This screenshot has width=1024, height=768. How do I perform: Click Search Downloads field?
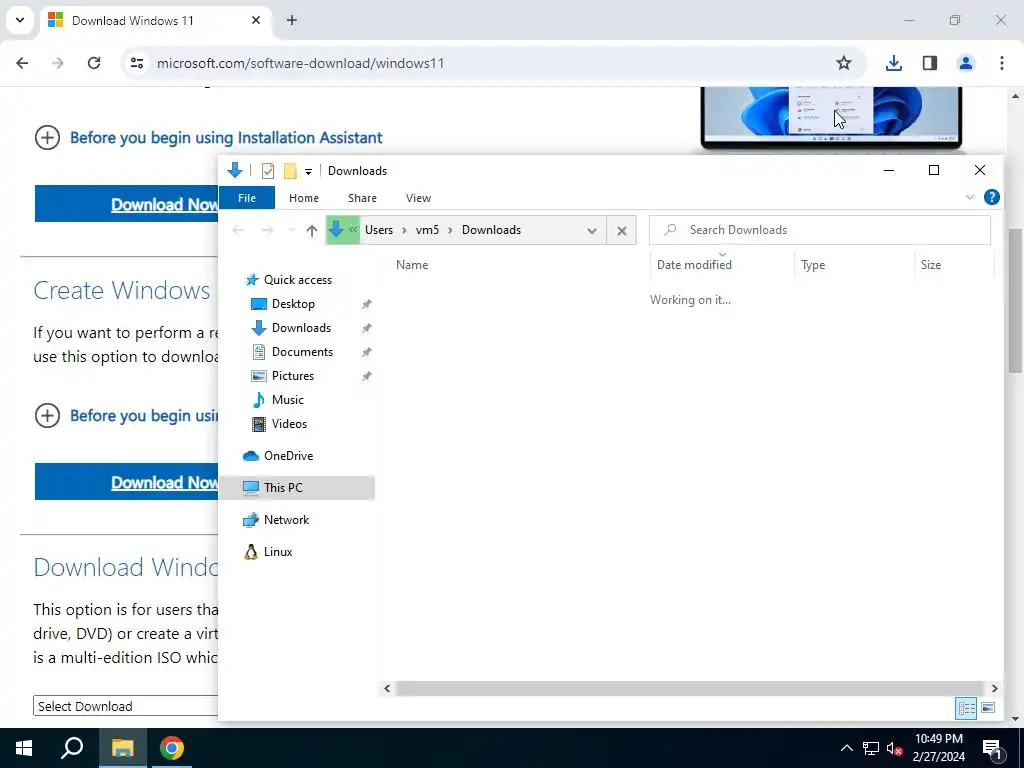pos(820,230)
